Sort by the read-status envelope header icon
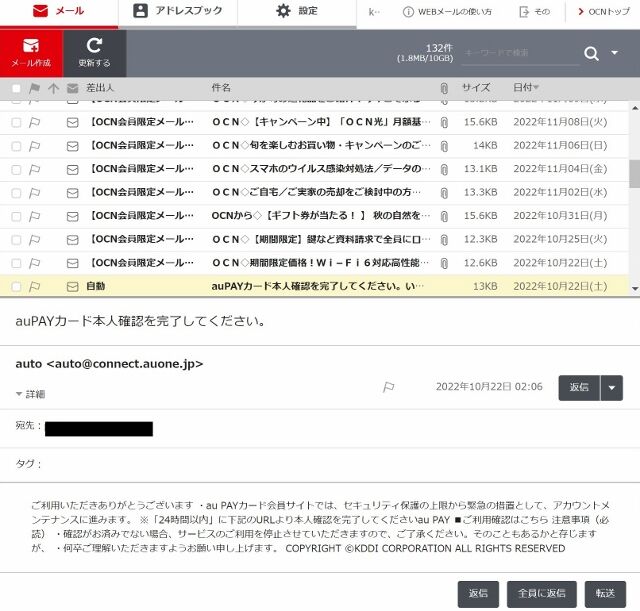Image resolution: width=640 pixels, height=611 pixels. tap(73, 88)
